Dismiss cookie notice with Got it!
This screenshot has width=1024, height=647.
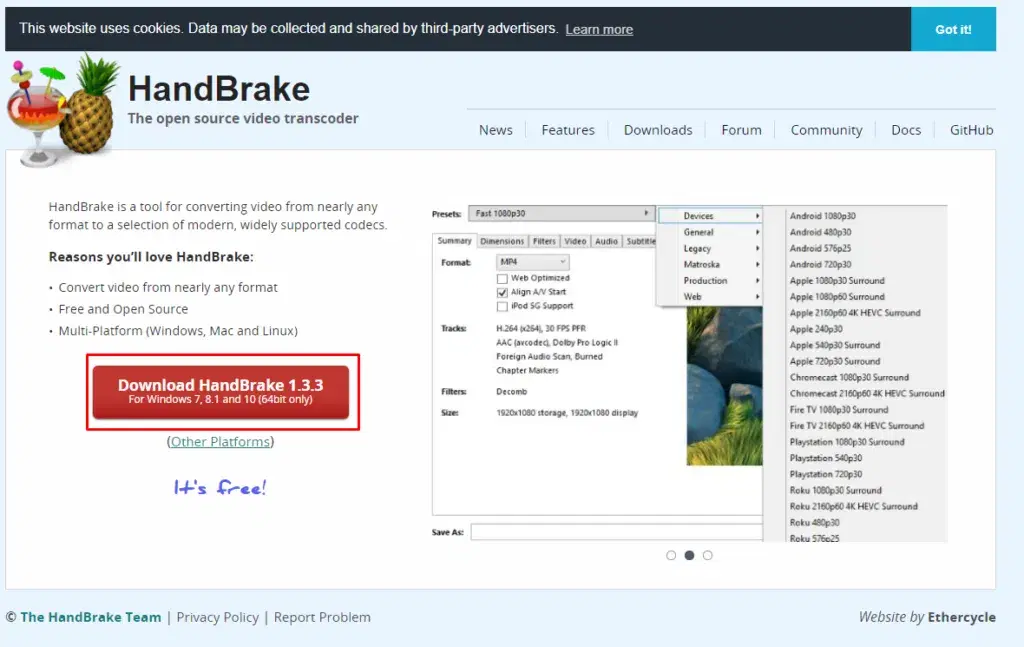tap(953, 29)
